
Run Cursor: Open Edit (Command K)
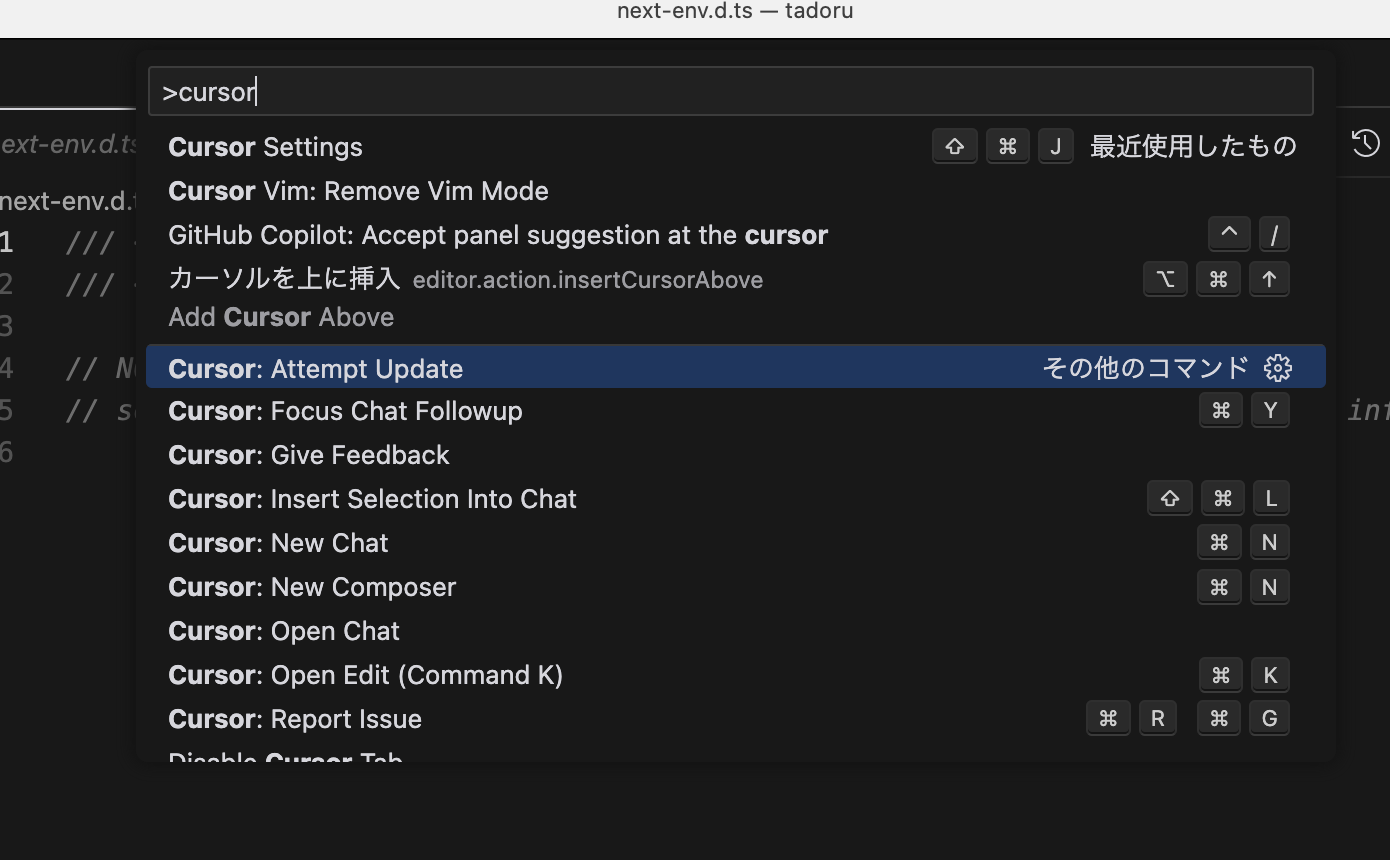[365, 675]
